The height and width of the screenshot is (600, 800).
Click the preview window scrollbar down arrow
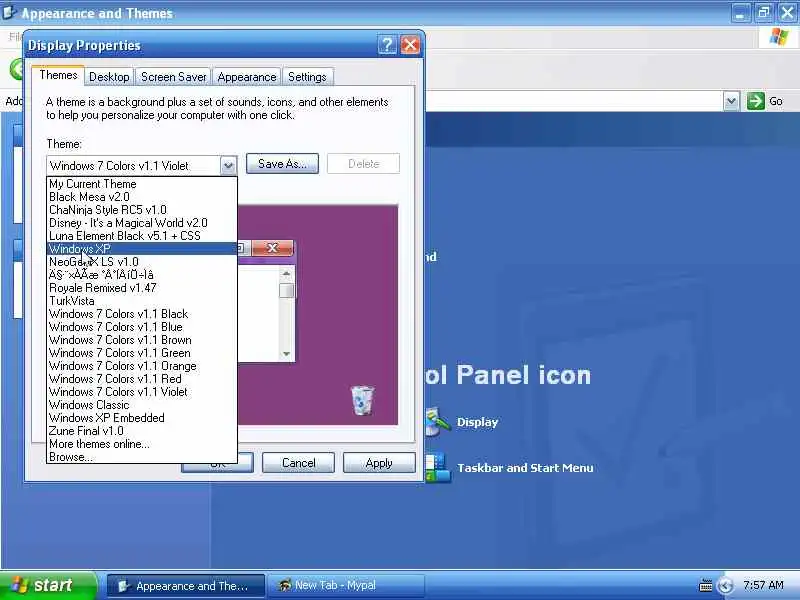point(286,354)
